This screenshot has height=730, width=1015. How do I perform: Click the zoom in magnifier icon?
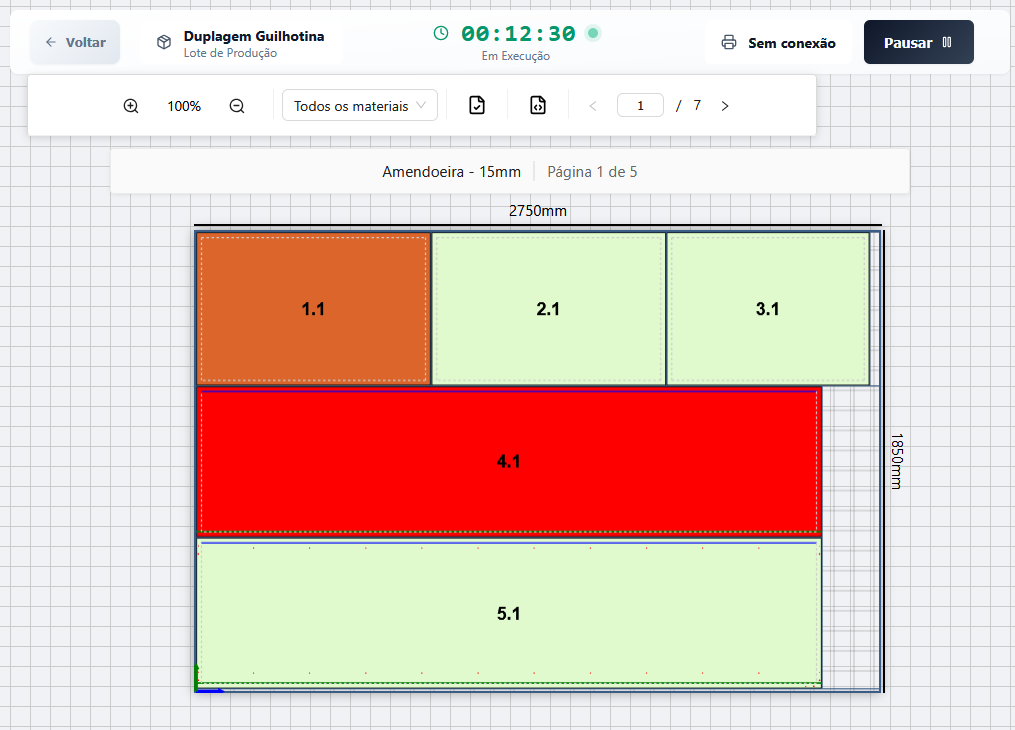pyautogui.click(x=131, y=106)
